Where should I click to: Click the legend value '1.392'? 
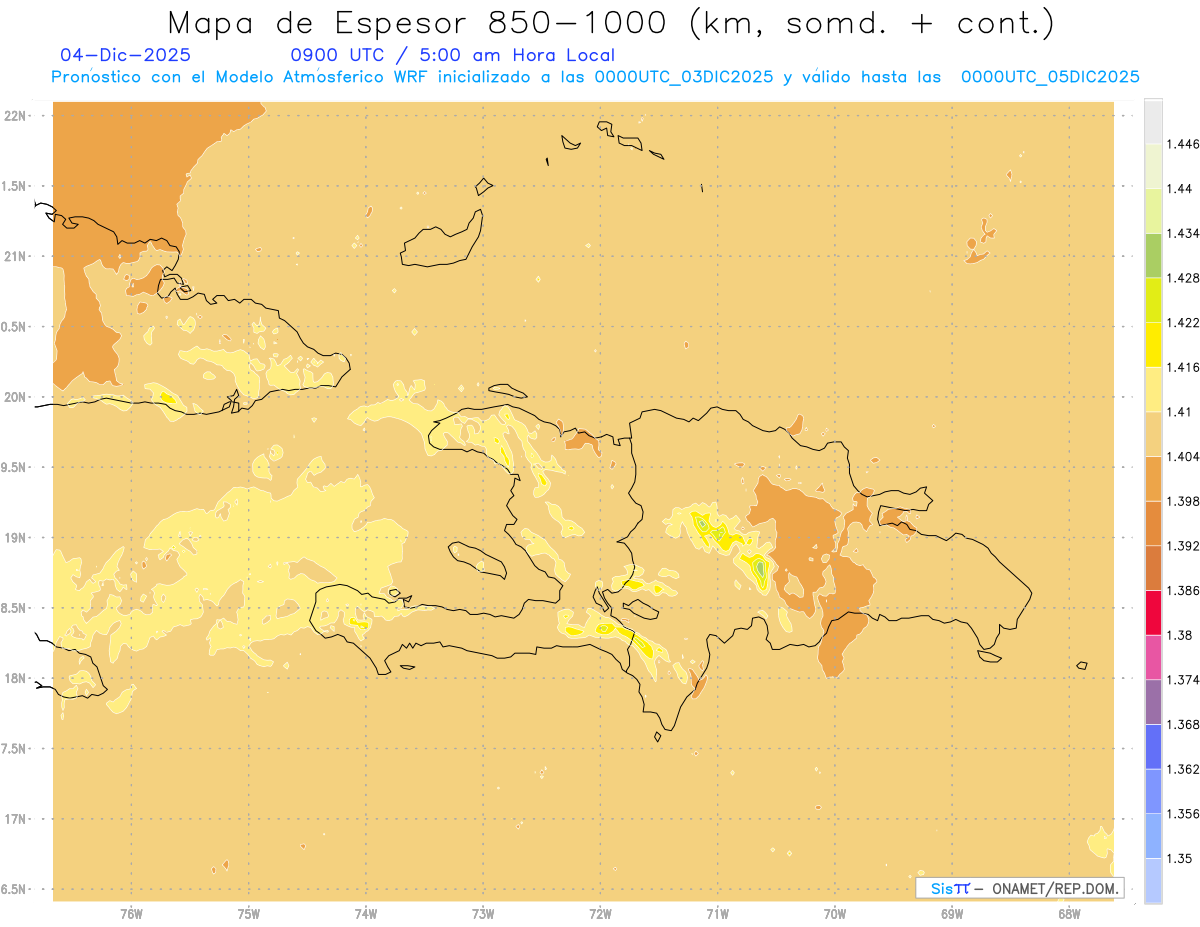pyautogui.click(x=1183, y=546)
